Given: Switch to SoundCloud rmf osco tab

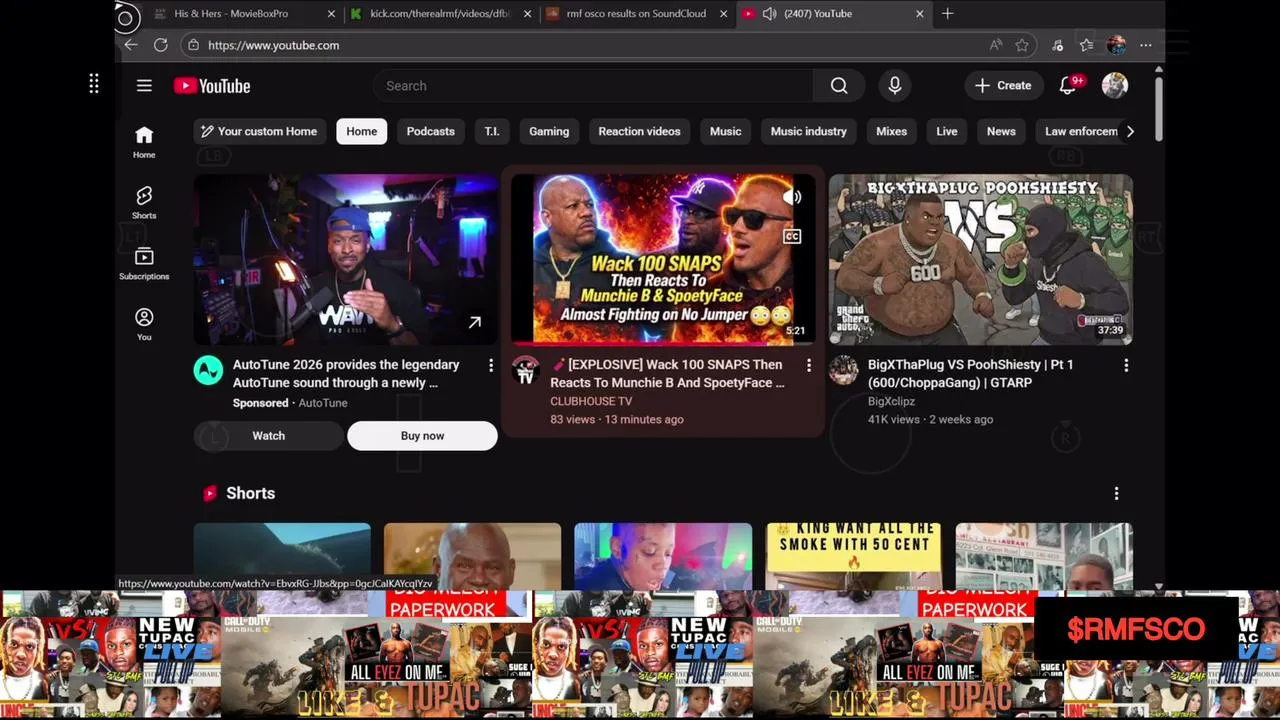Looking at the screenshot, I should pyautogui.click(x=636, y=14).
